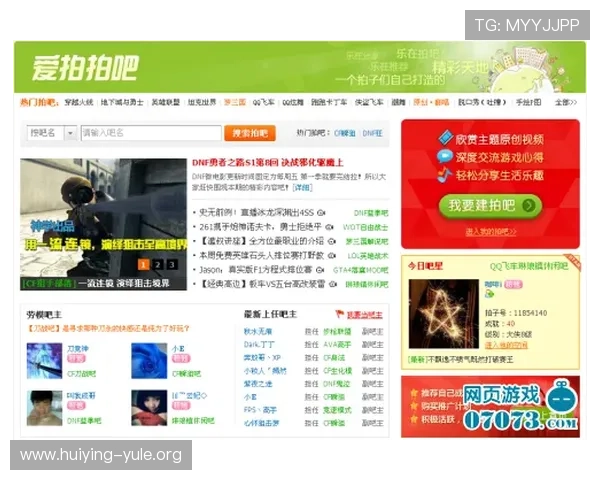Click video icon beside 史无前例 直播冰龙 article

pos(321,213)
